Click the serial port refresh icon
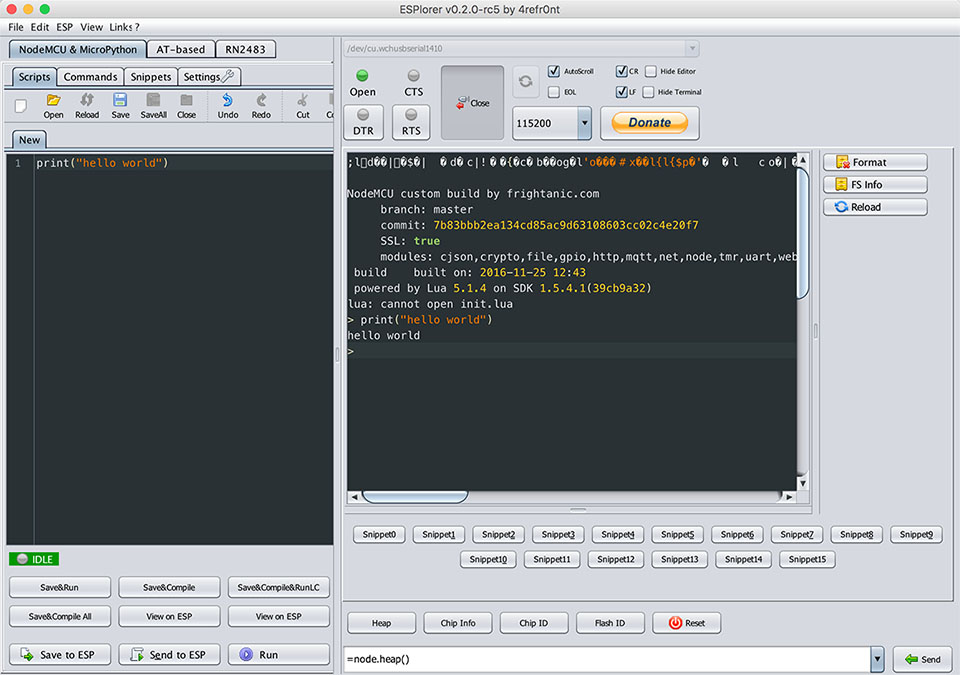The image size is (960, 675). (x=526, y=80)
